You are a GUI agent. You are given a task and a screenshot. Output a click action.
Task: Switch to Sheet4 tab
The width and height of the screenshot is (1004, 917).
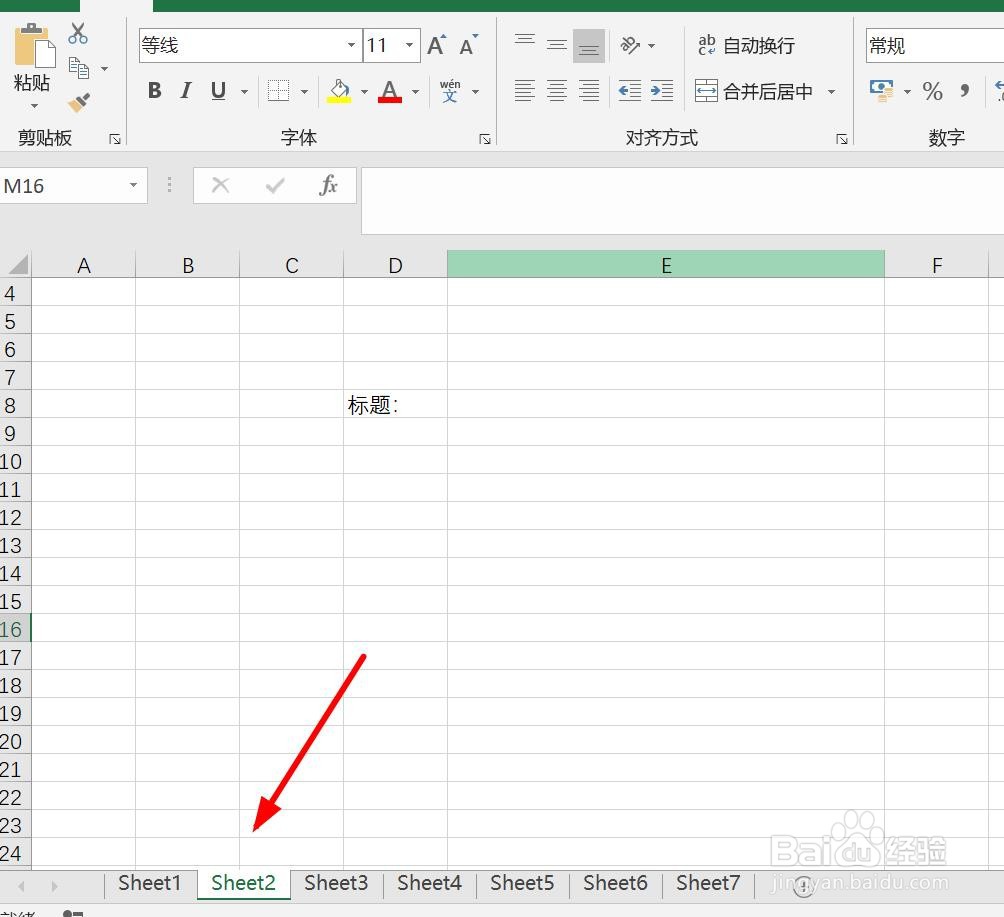429,883
